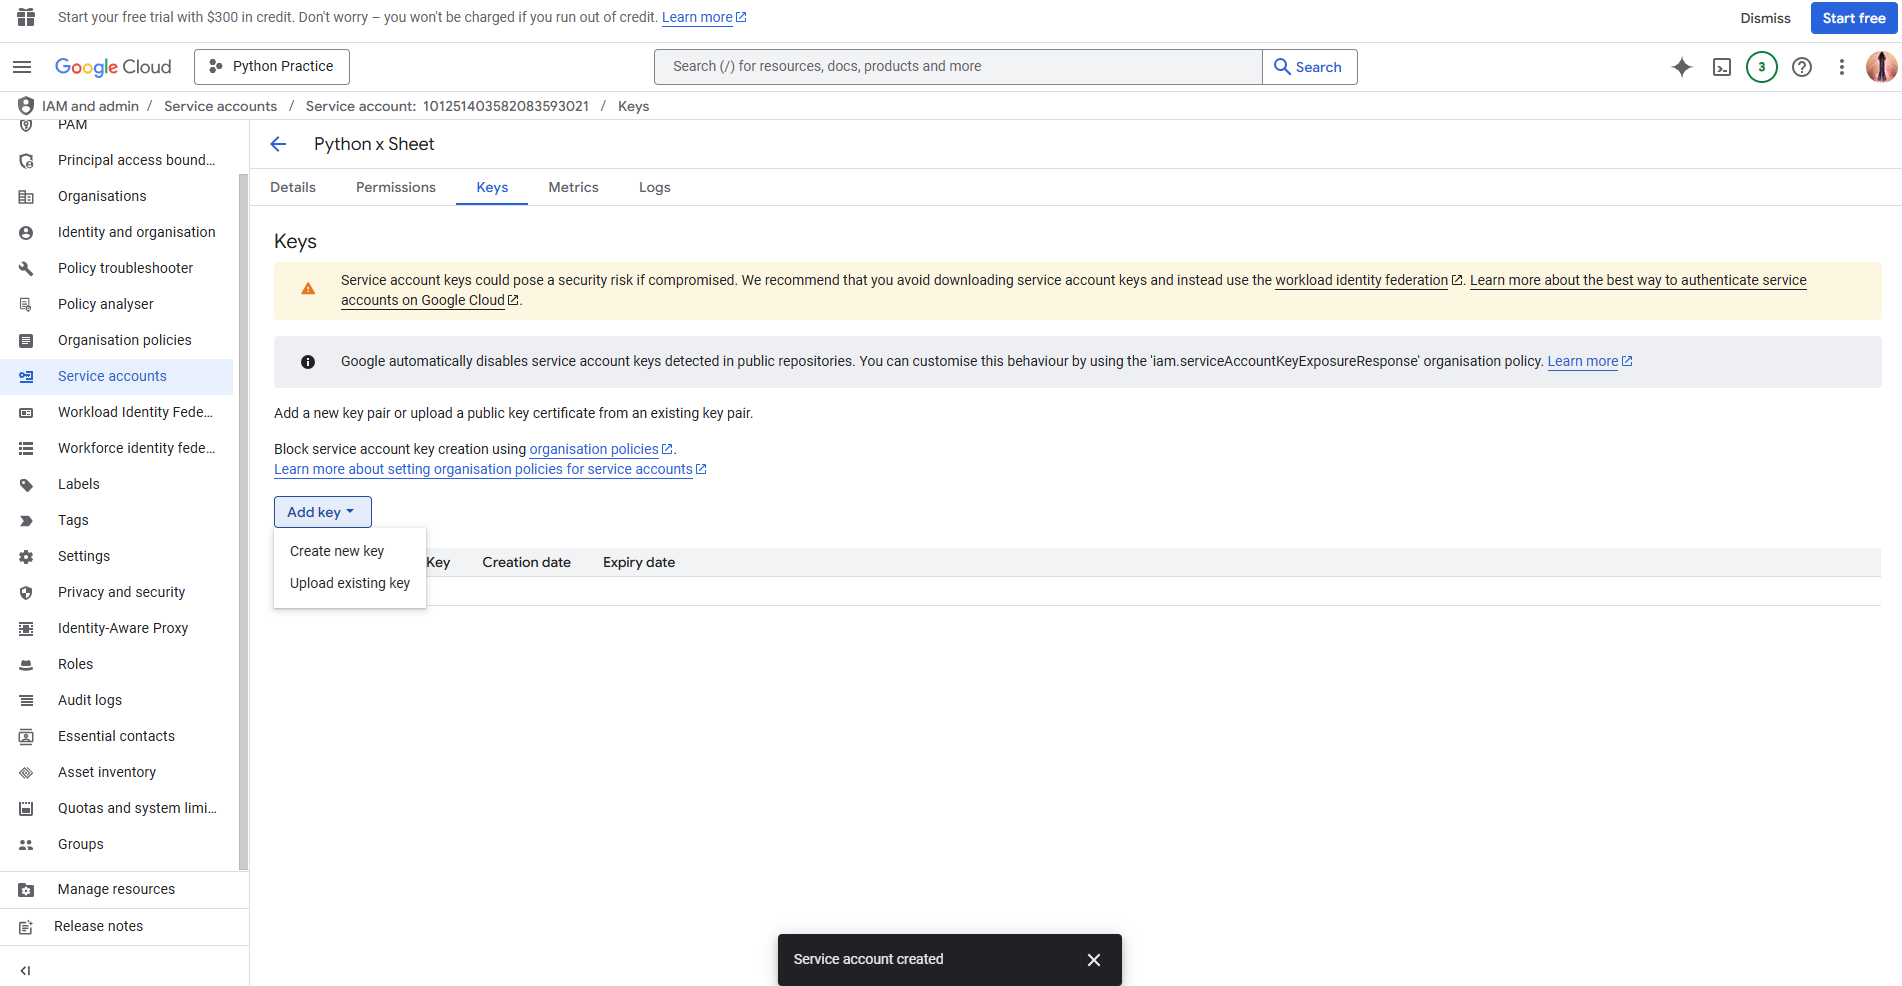This screenshot has width=1902, height=986.
Task: Open Tags in sidebar
Action: pyautogui.click(x=116, y=521)
